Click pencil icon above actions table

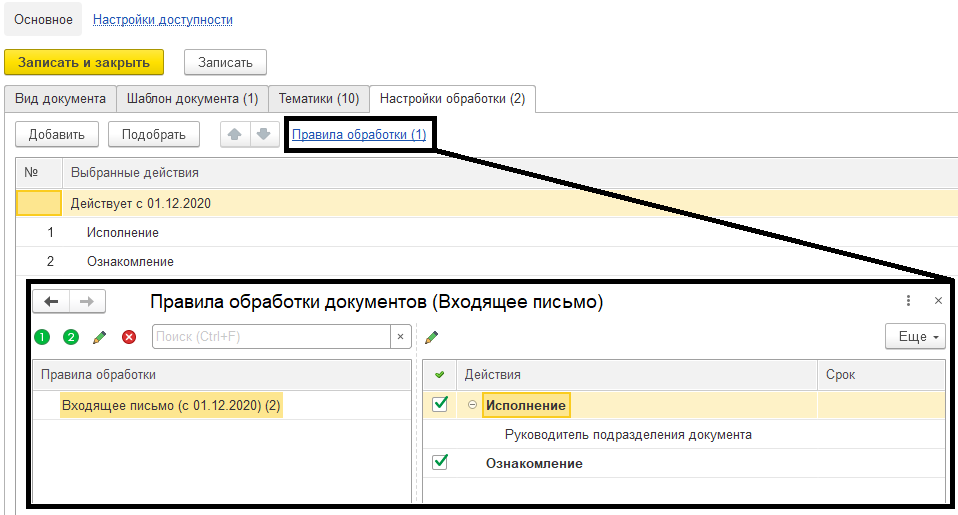click(431, 337)
